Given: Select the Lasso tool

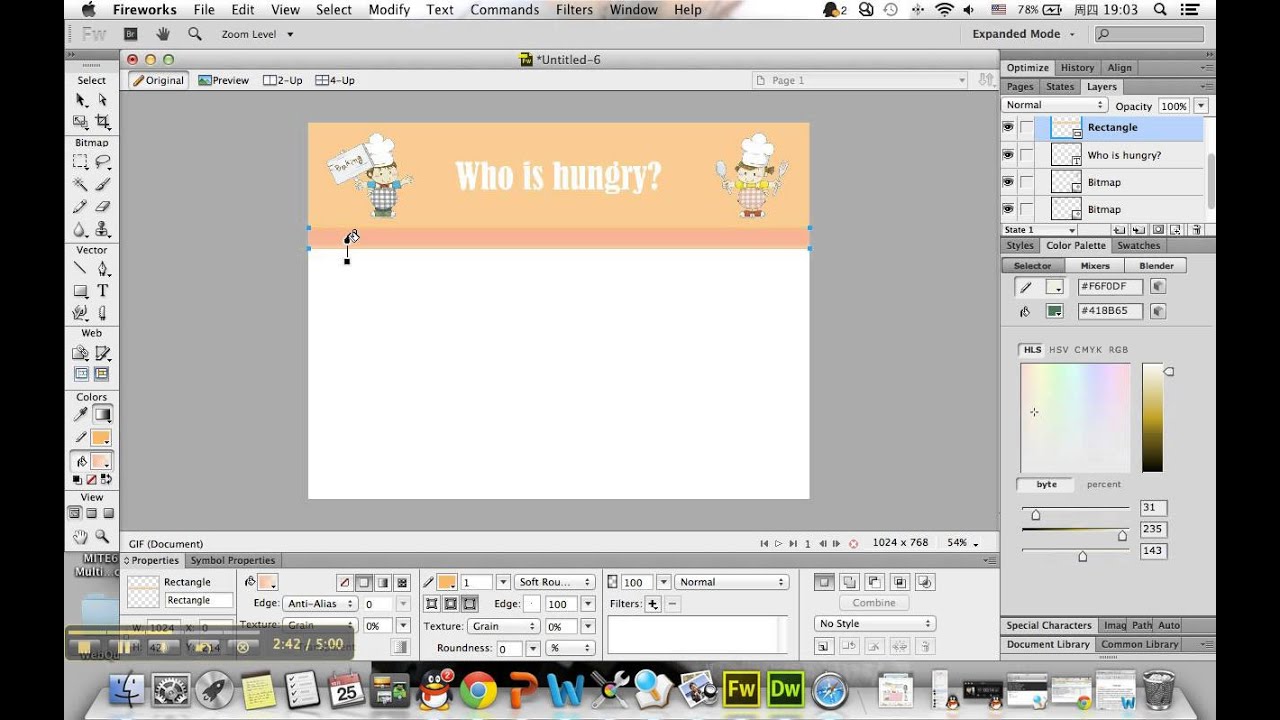Looking at the screenshot, I should click(x=102, y=162).
